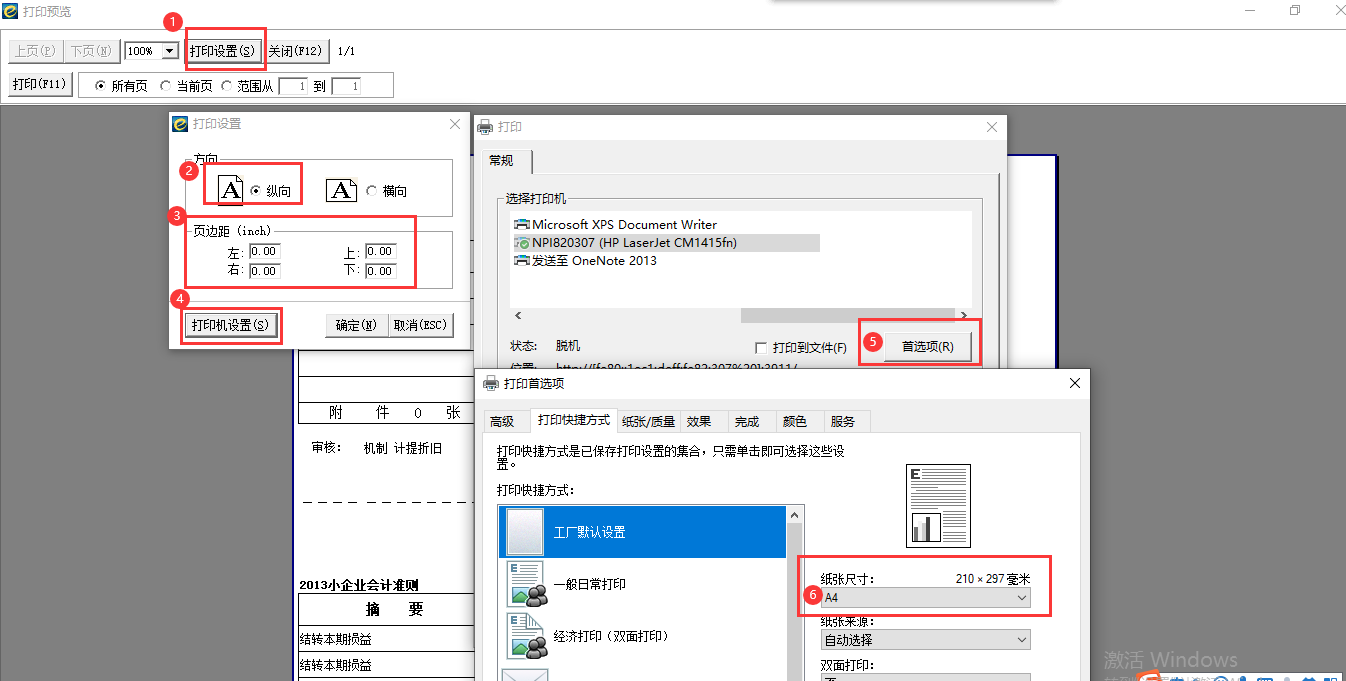Open 打印机设置(S) in 打印设置 dialog
Image resolution: width=1346 pixels, height=681 pixels.
230,325
